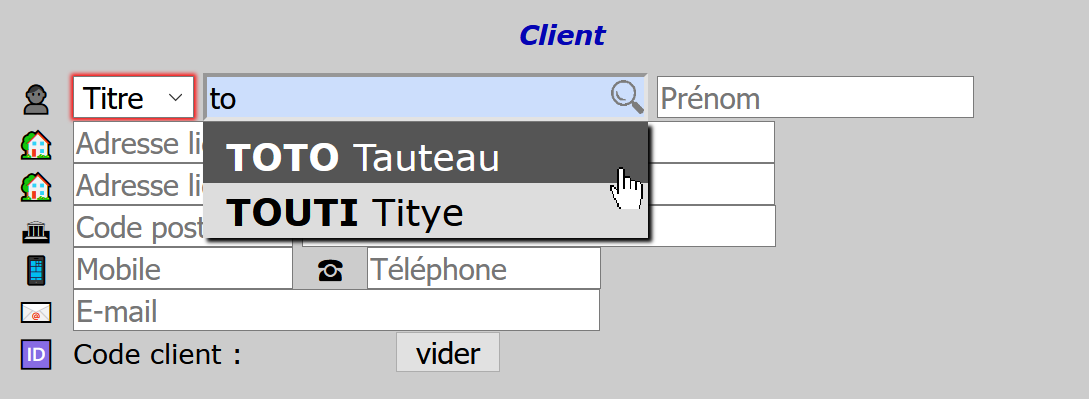Click the mobile phone icon
This screenshot has height=399, width=1089.
pyautogui.click(x=36, y=270)
